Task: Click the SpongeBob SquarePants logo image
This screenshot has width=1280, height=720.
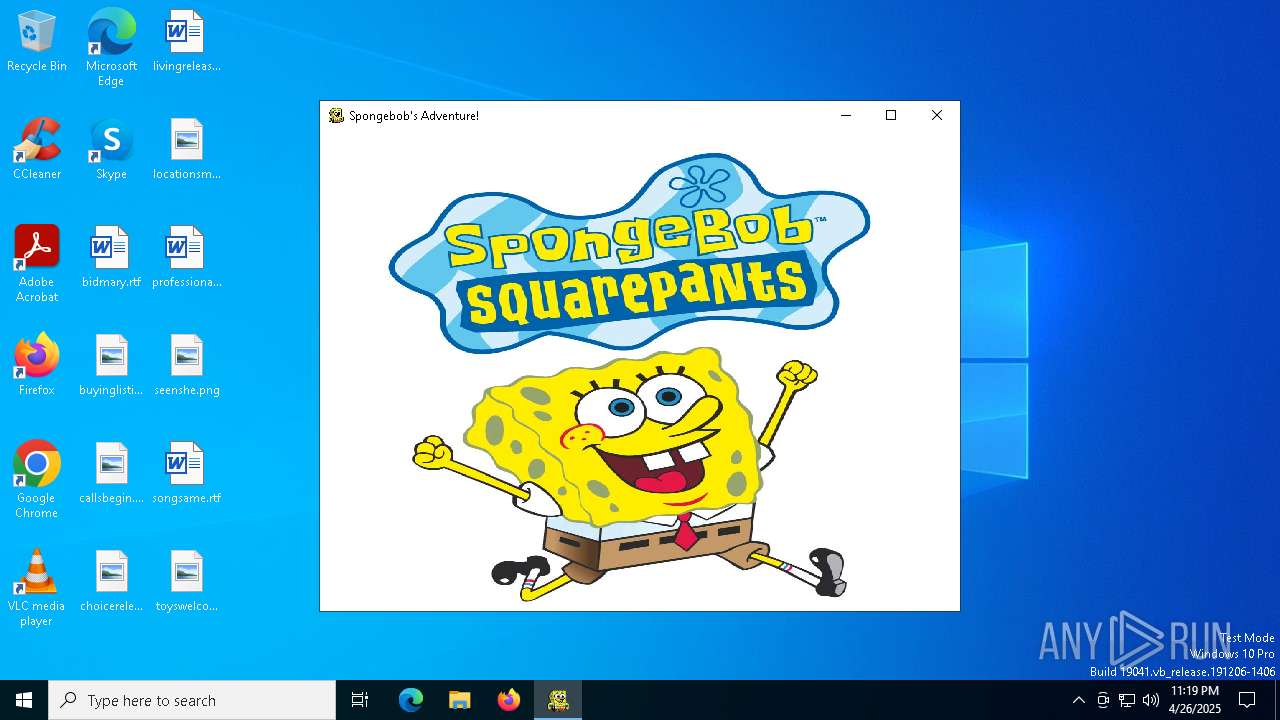Action: [x=629, y=253]
